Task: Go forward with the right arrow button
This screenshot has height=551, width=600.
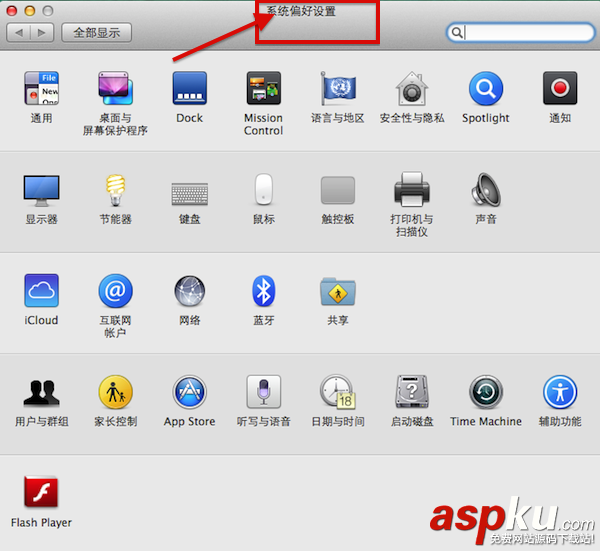Action: 42,33
